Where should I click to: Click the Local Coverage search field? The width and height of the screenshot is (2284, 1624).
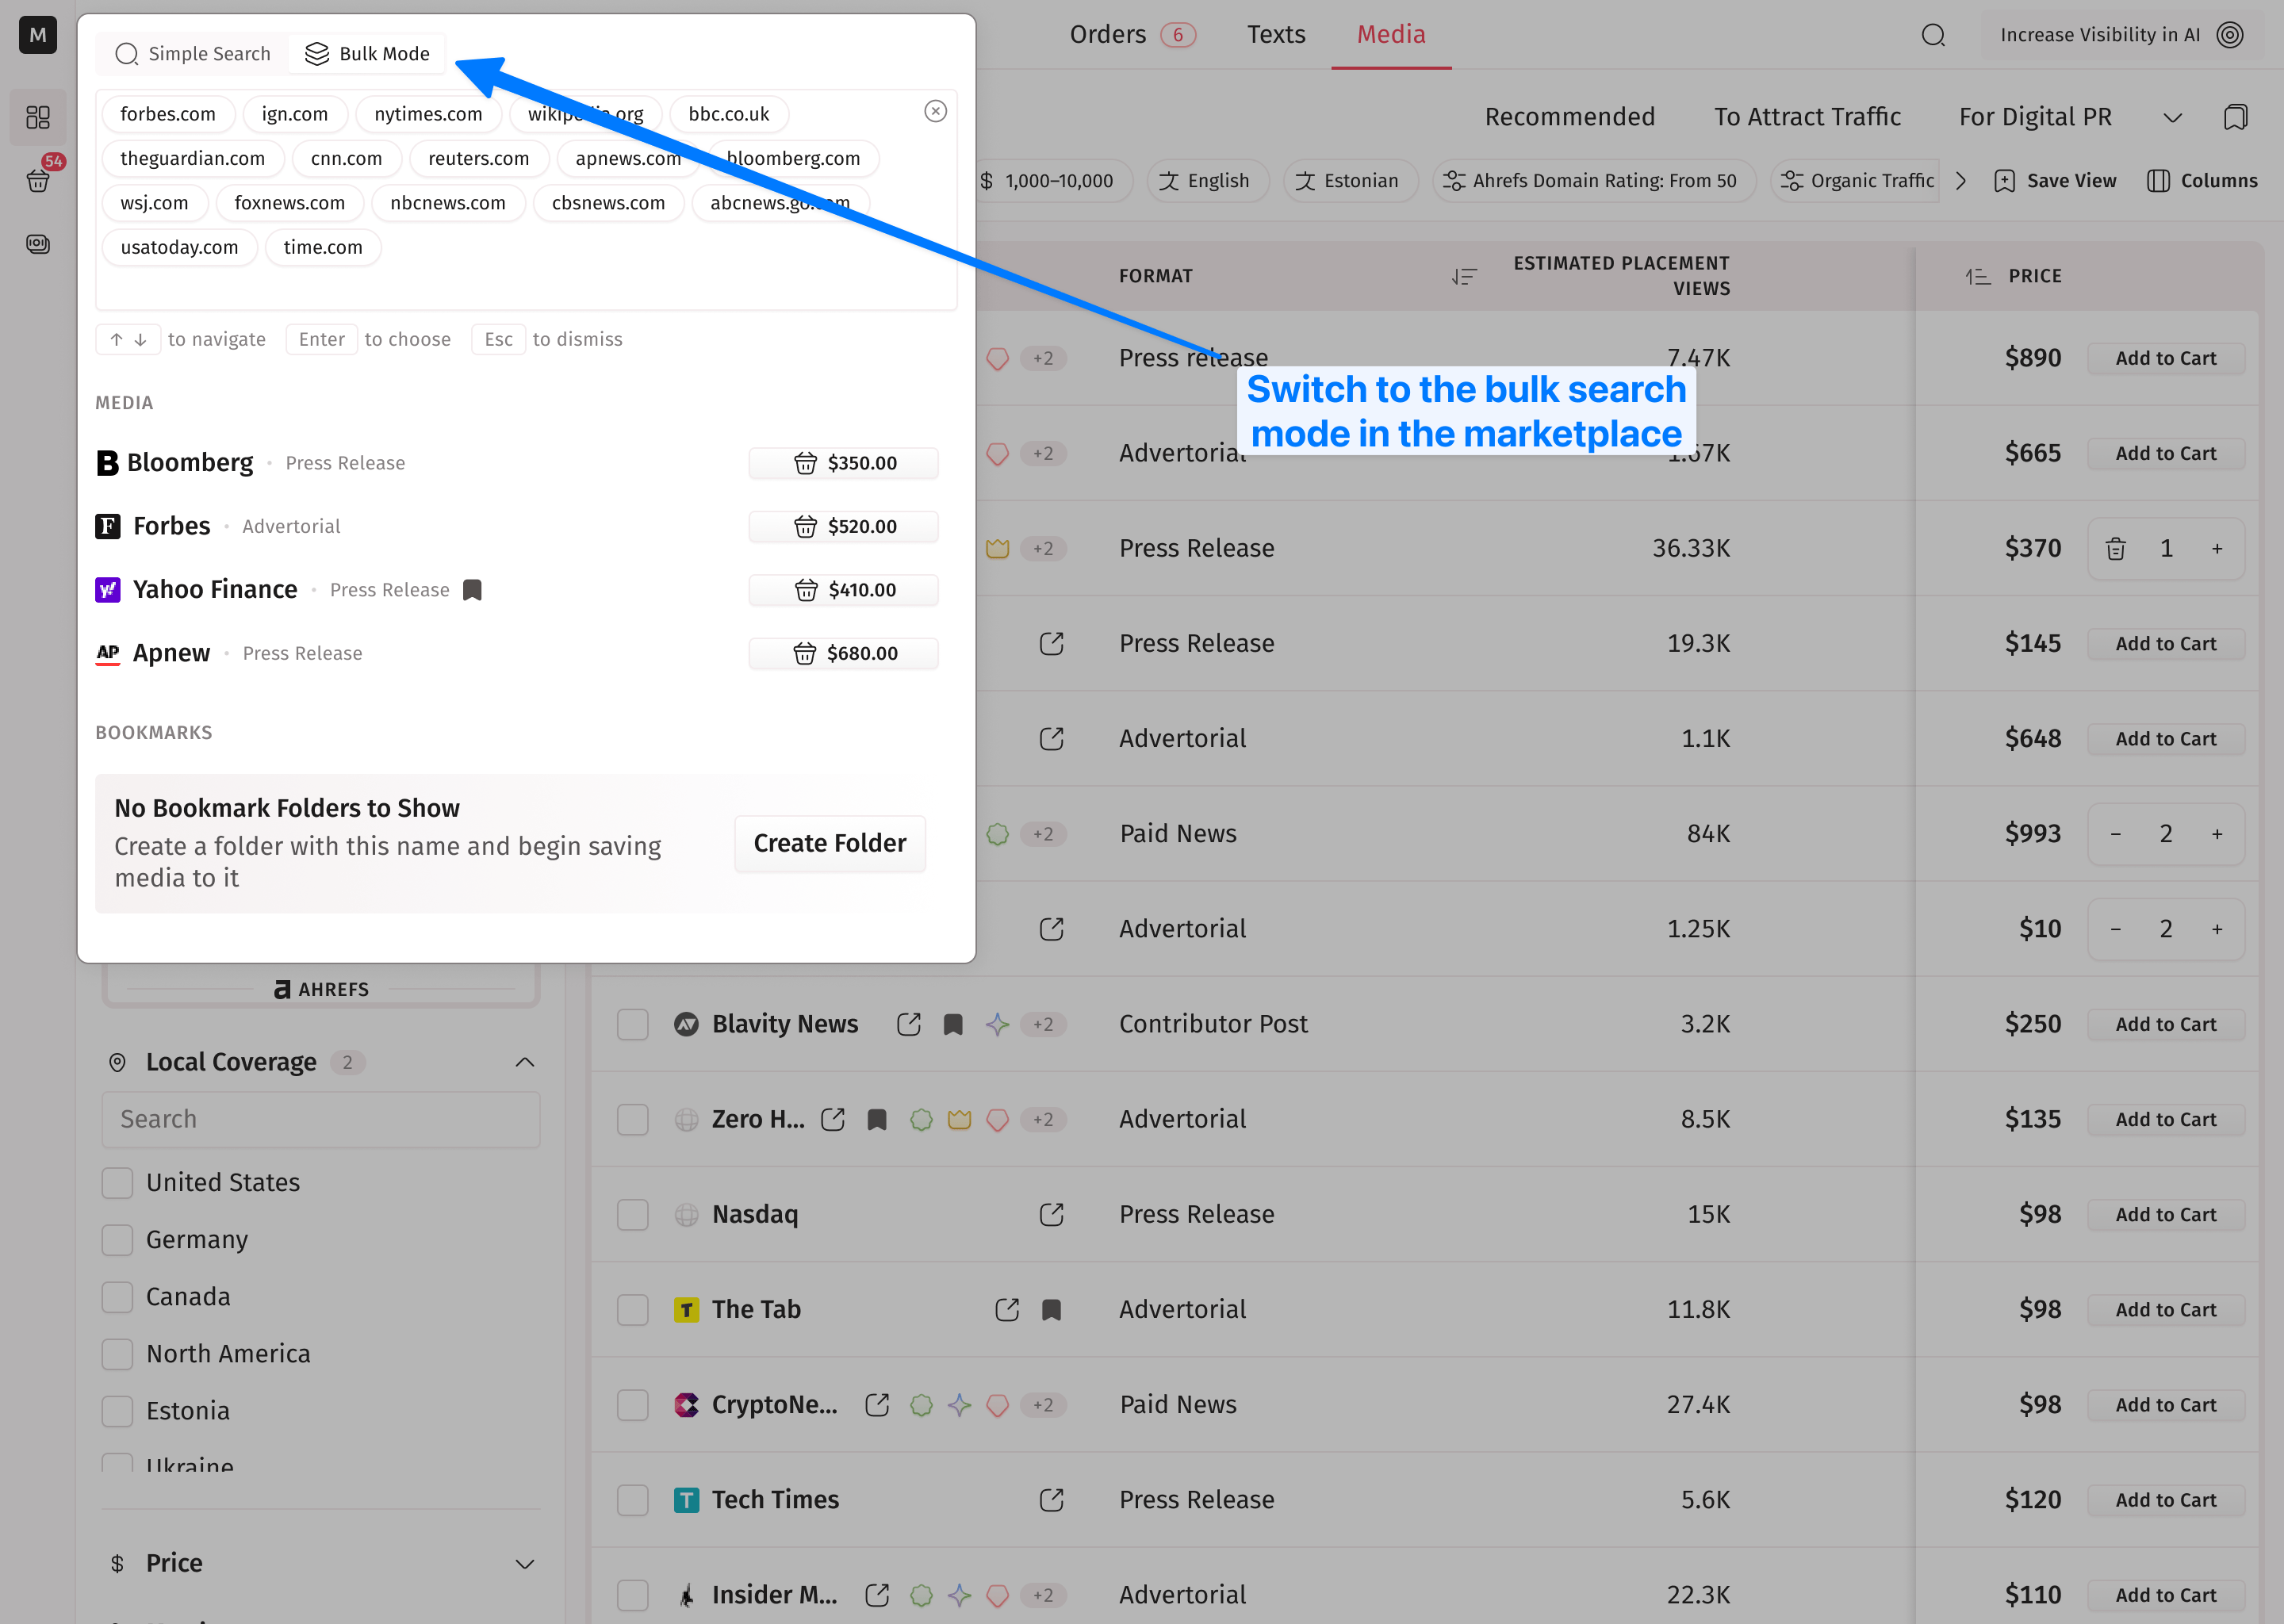click(320, 1119)
